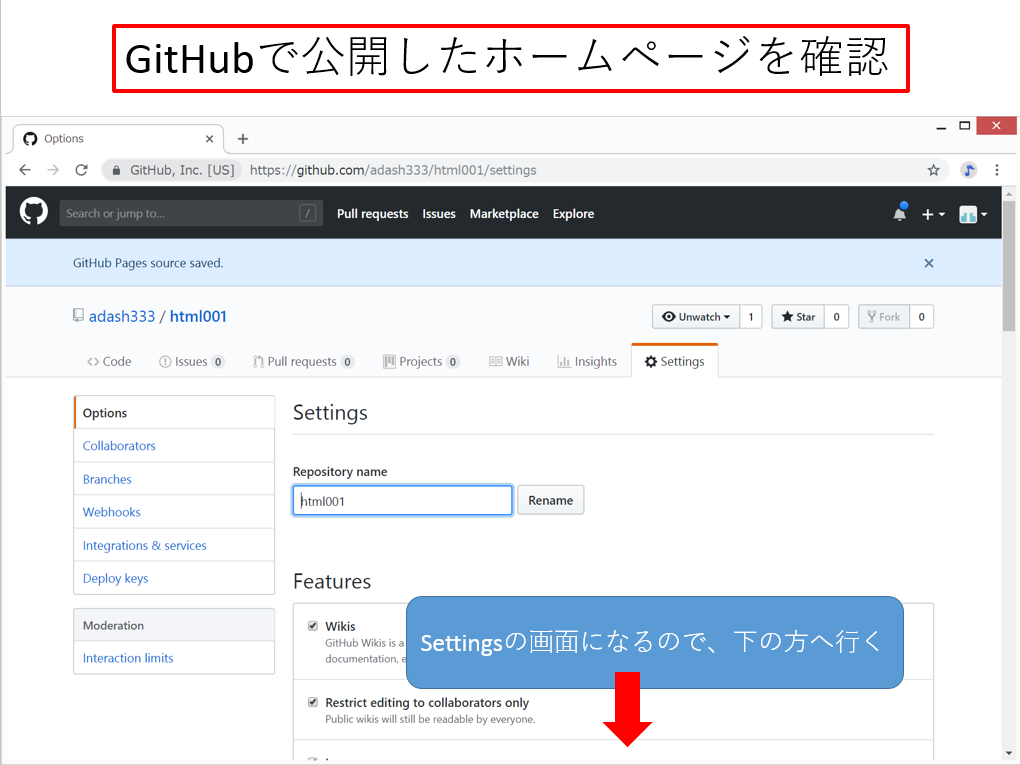Viewport: 1020px width, 765px height.
Task: Dismiss the GitHub Pages saved banner
Action: pyautogui.click(x=929, y=263)
